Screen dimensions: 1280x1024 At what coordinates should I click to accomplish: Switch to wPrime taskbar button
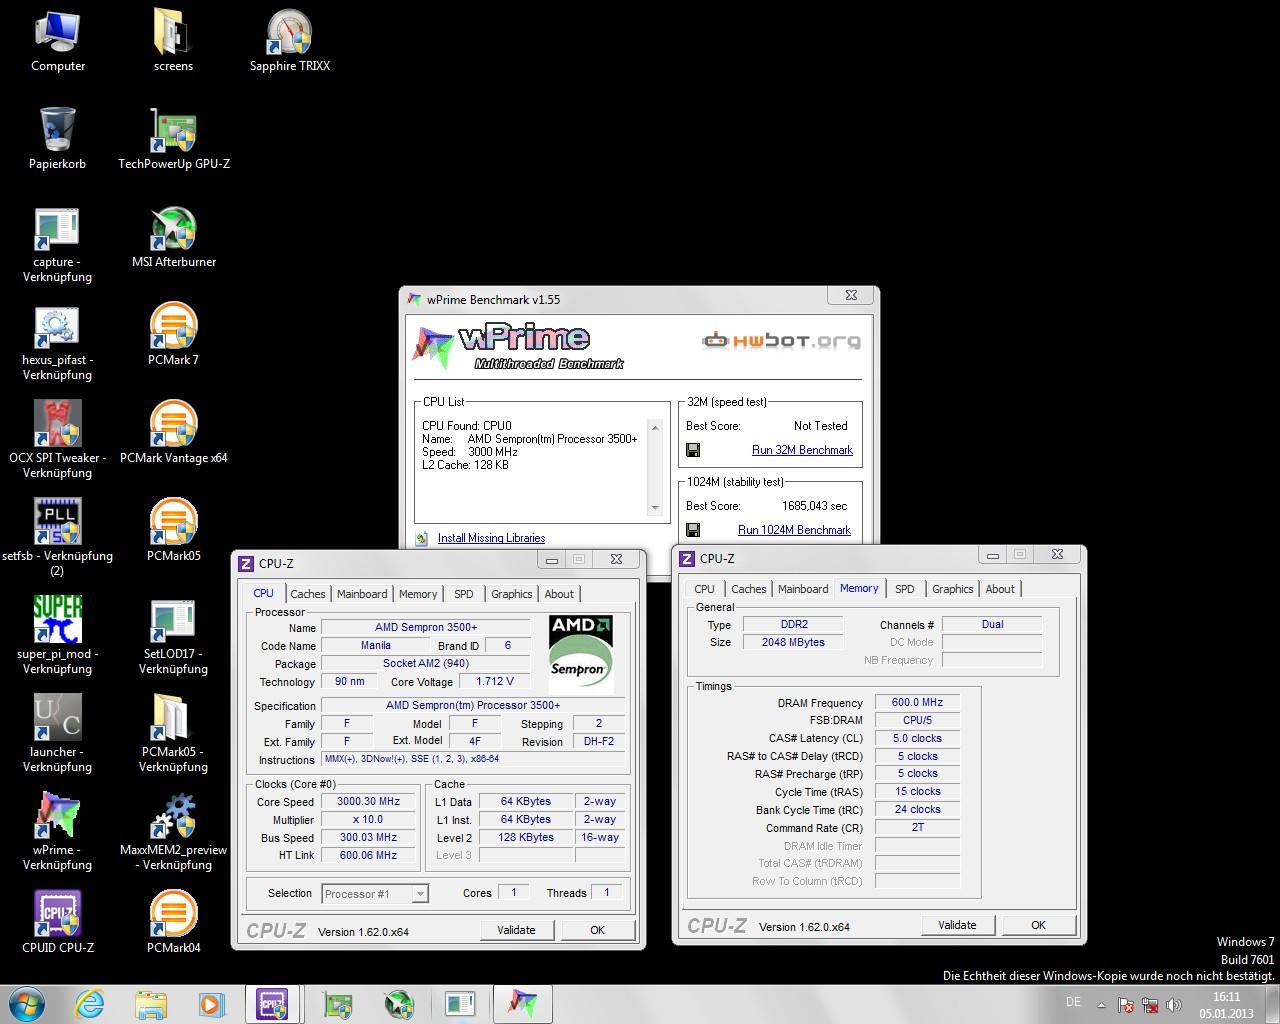(x=522, y=1004)
